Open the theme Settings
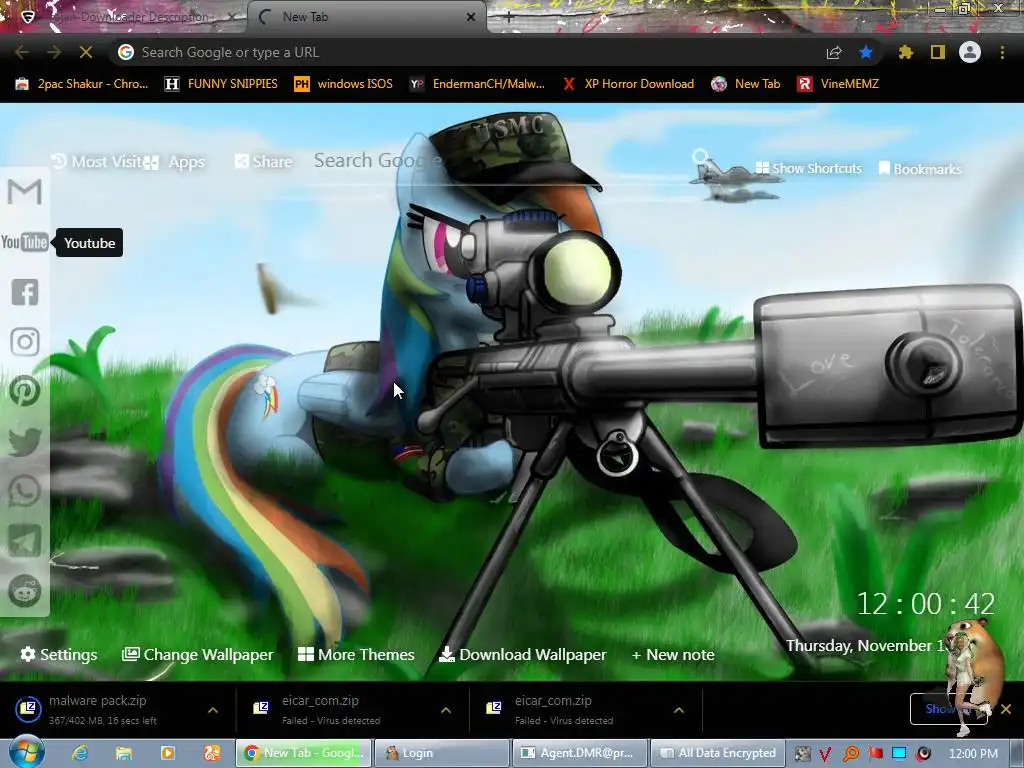The width and height of the screenshot is (1024, 768). (59, 654)
